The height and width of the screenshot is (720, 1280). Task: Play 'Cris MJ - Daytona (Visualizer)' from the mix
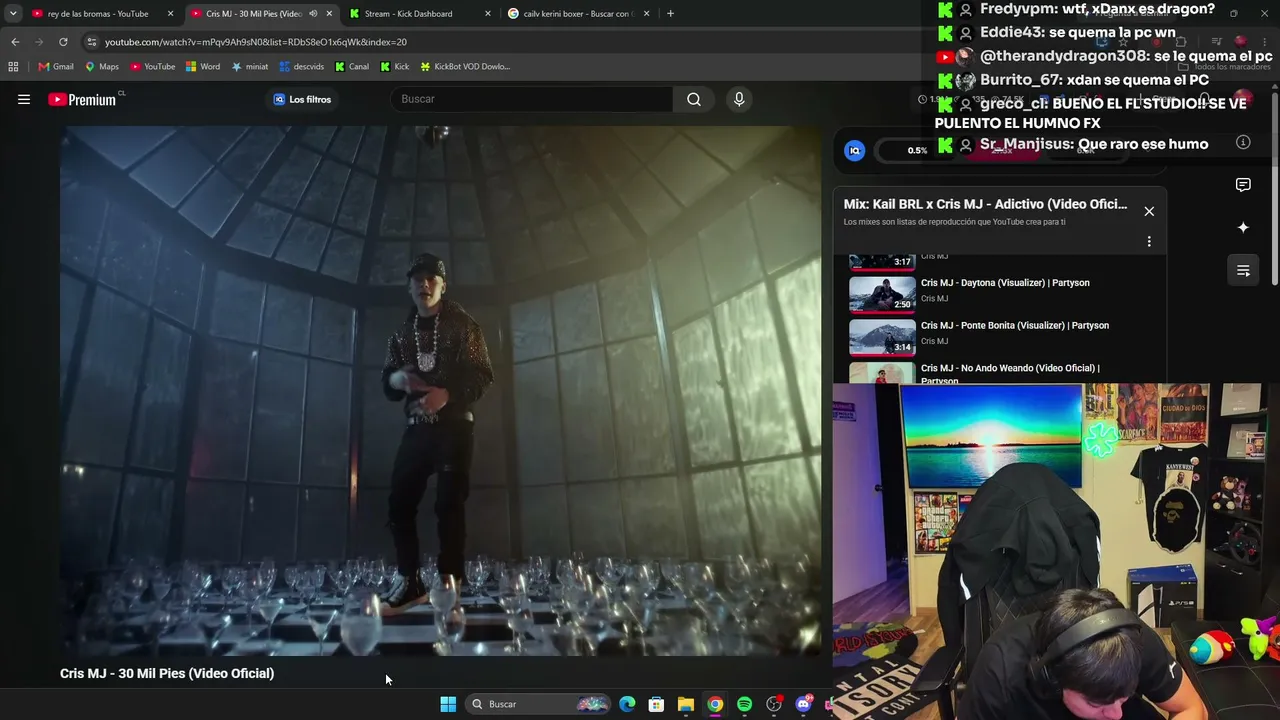(x=1005, y=283)
